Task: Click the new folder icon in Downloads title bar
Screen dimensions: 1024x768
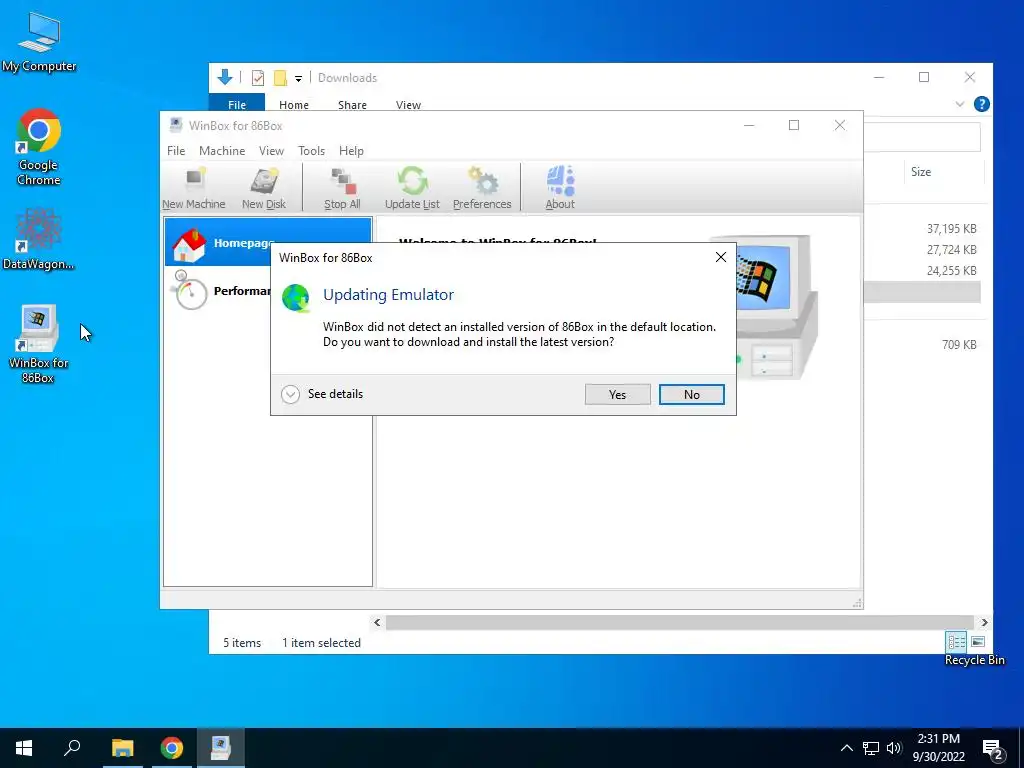Action: (280, 78)
